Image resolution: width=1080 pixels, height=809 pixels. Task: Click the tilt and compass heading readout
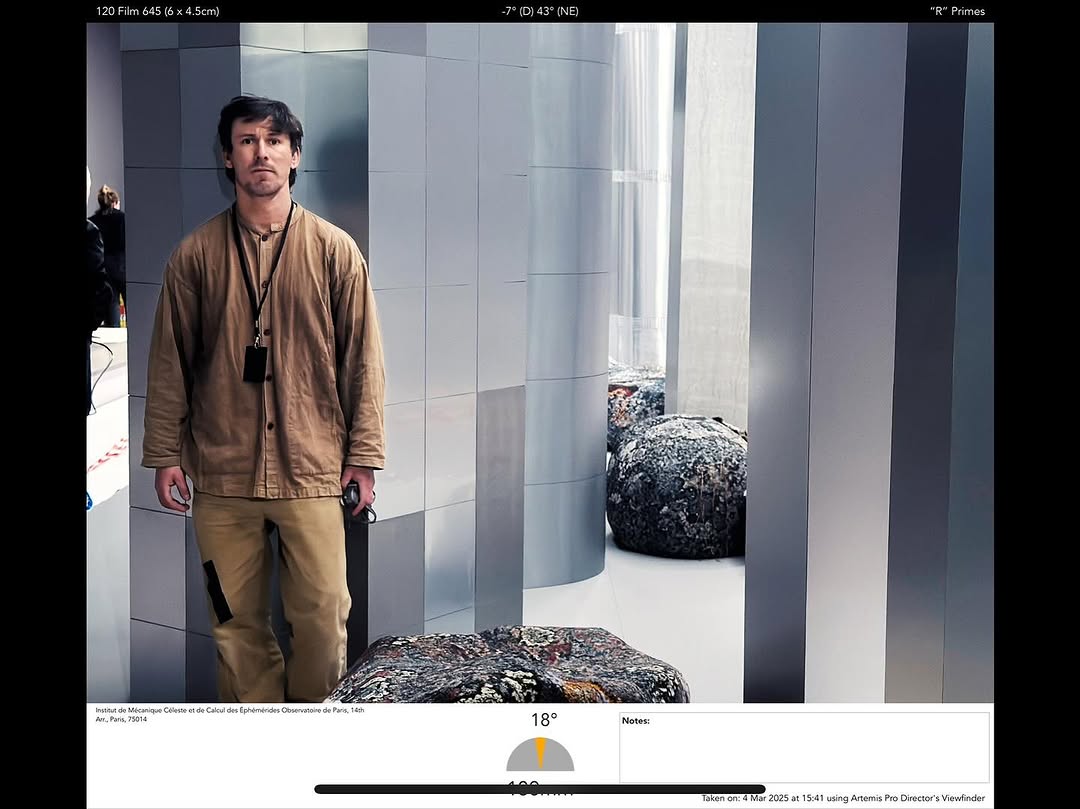[x=540, y=11]
